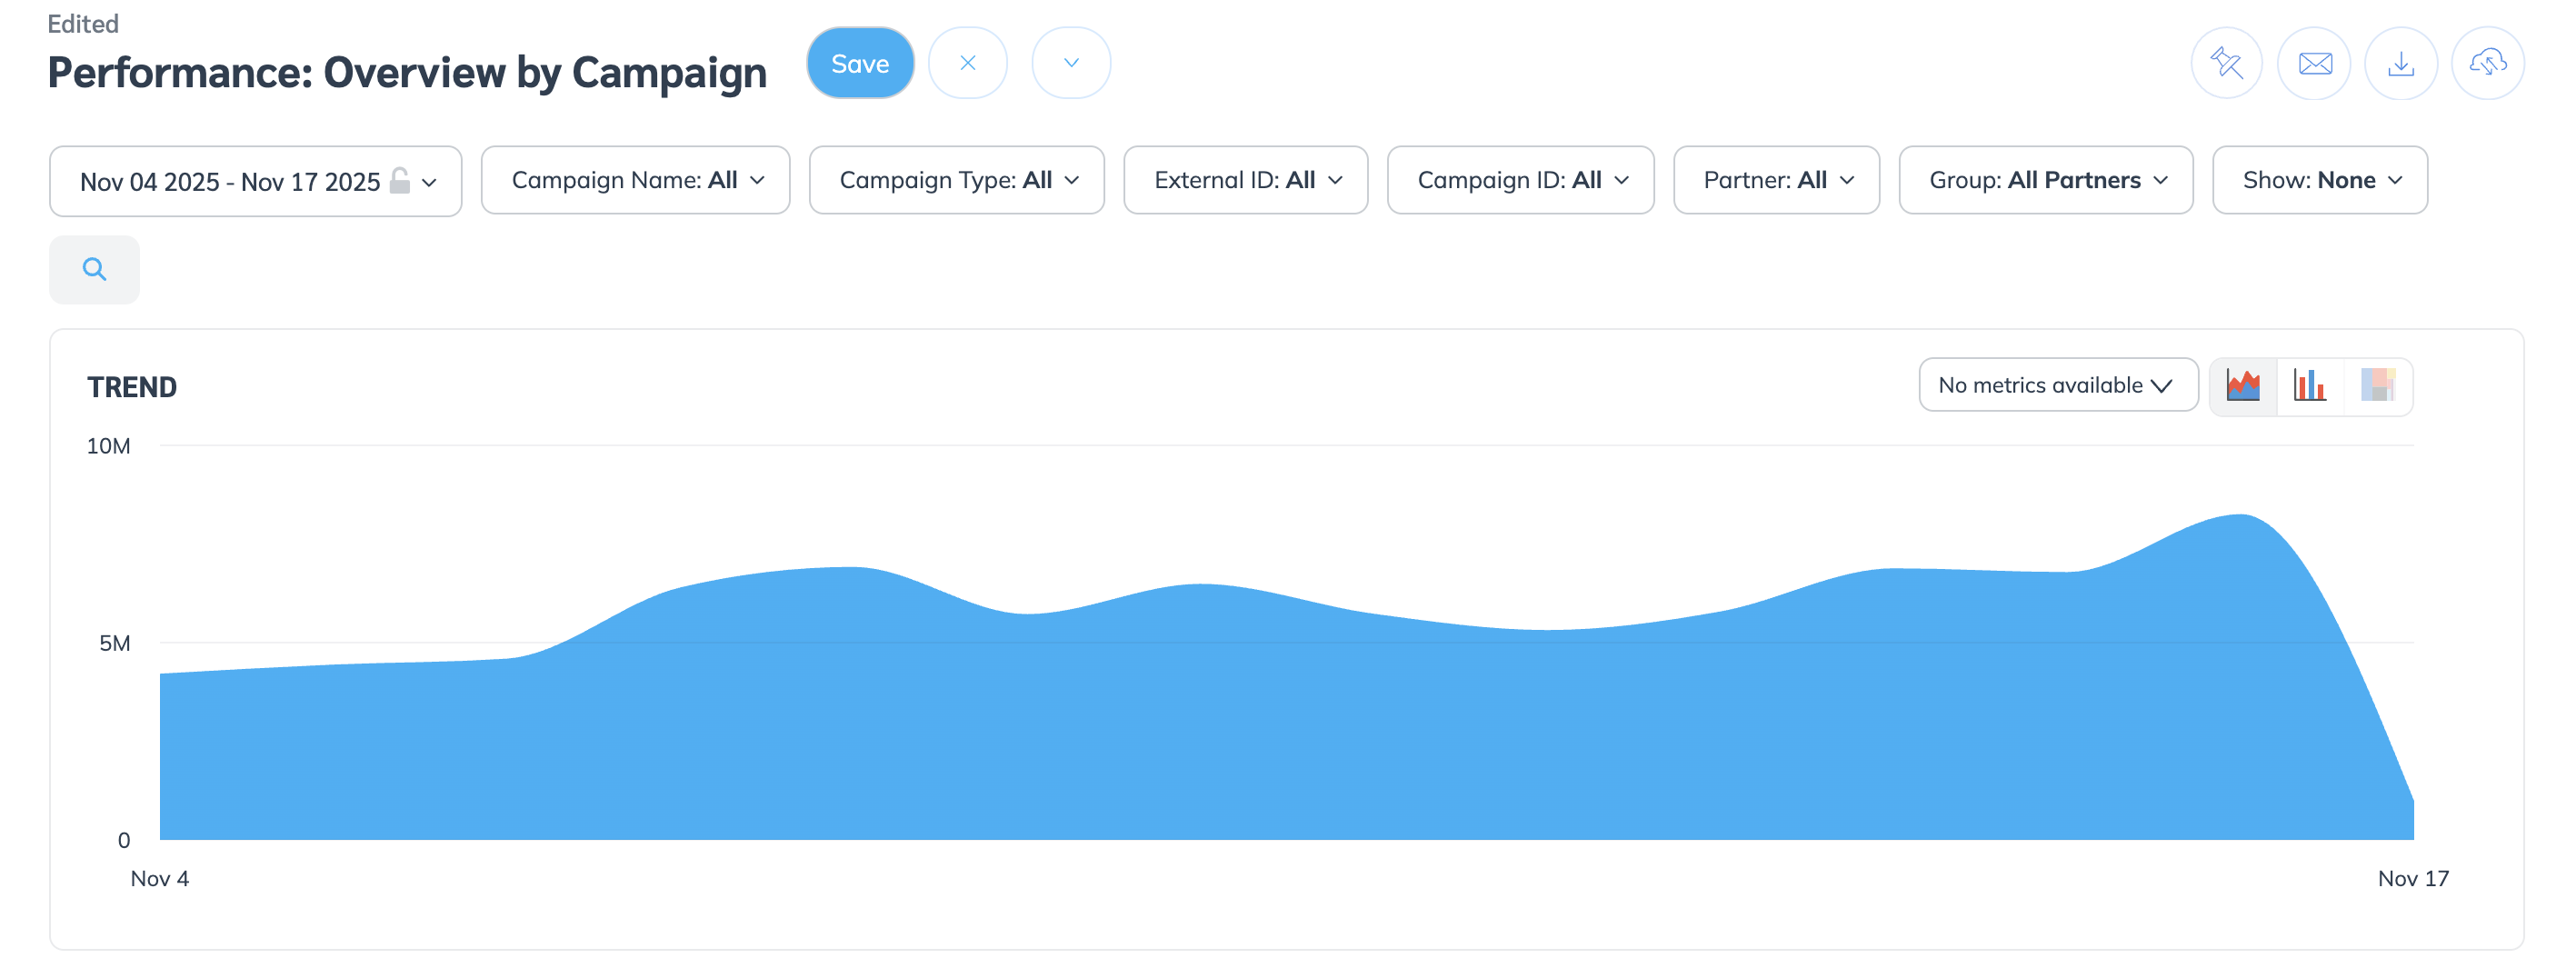Open the Campaign ID filter
The width and height of the screenshot is (2576, 978).
tap(1520, 180)
